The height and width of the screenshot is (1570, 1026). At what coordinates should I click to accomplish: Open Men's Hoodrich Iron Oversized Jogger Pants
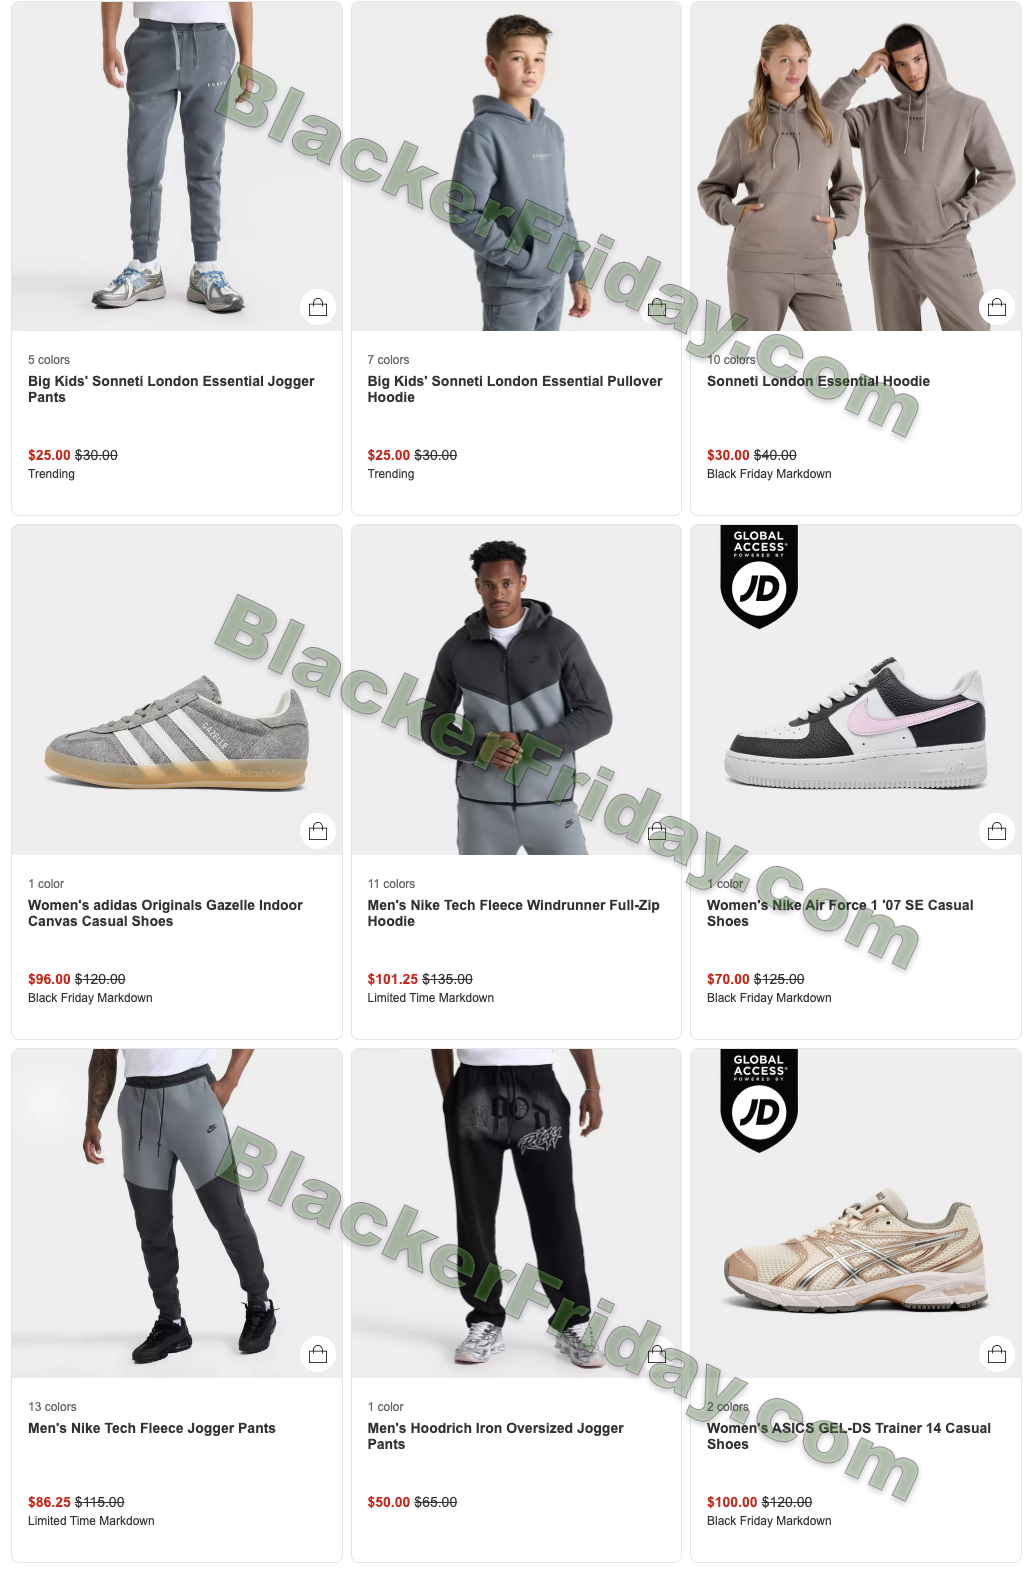point(496,1436)
